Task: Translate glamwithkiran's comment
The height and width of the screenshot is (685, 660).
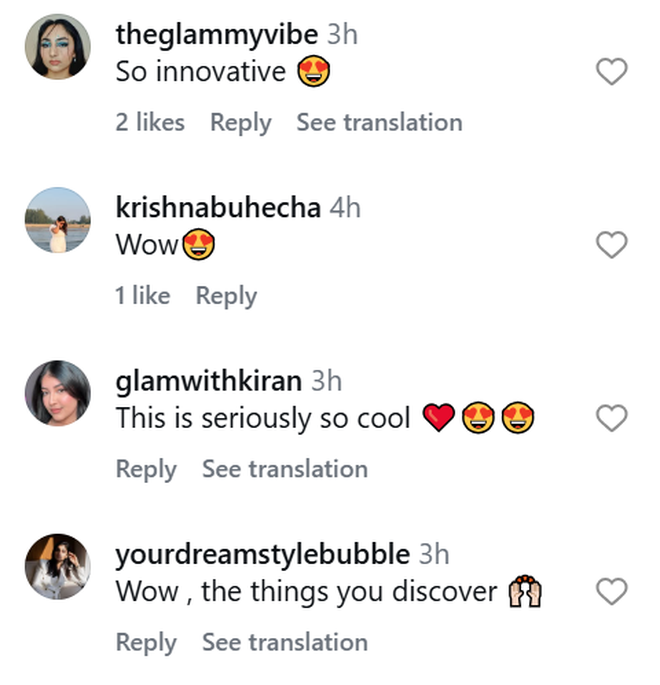Action: [x=285, y=469]
